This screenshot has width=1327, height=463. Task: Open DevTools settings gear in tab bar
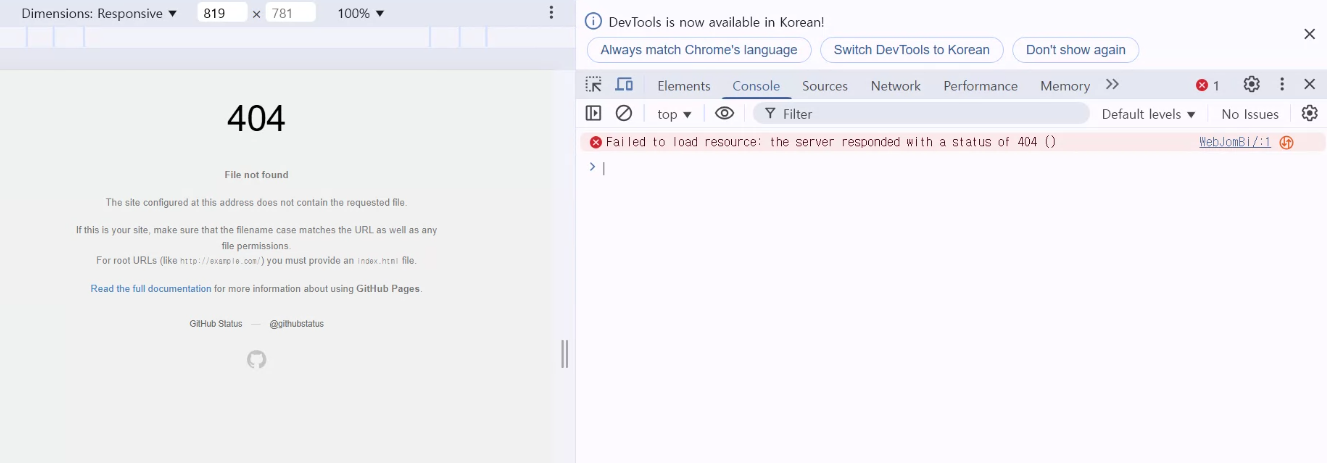click(x=1251, y=85)
